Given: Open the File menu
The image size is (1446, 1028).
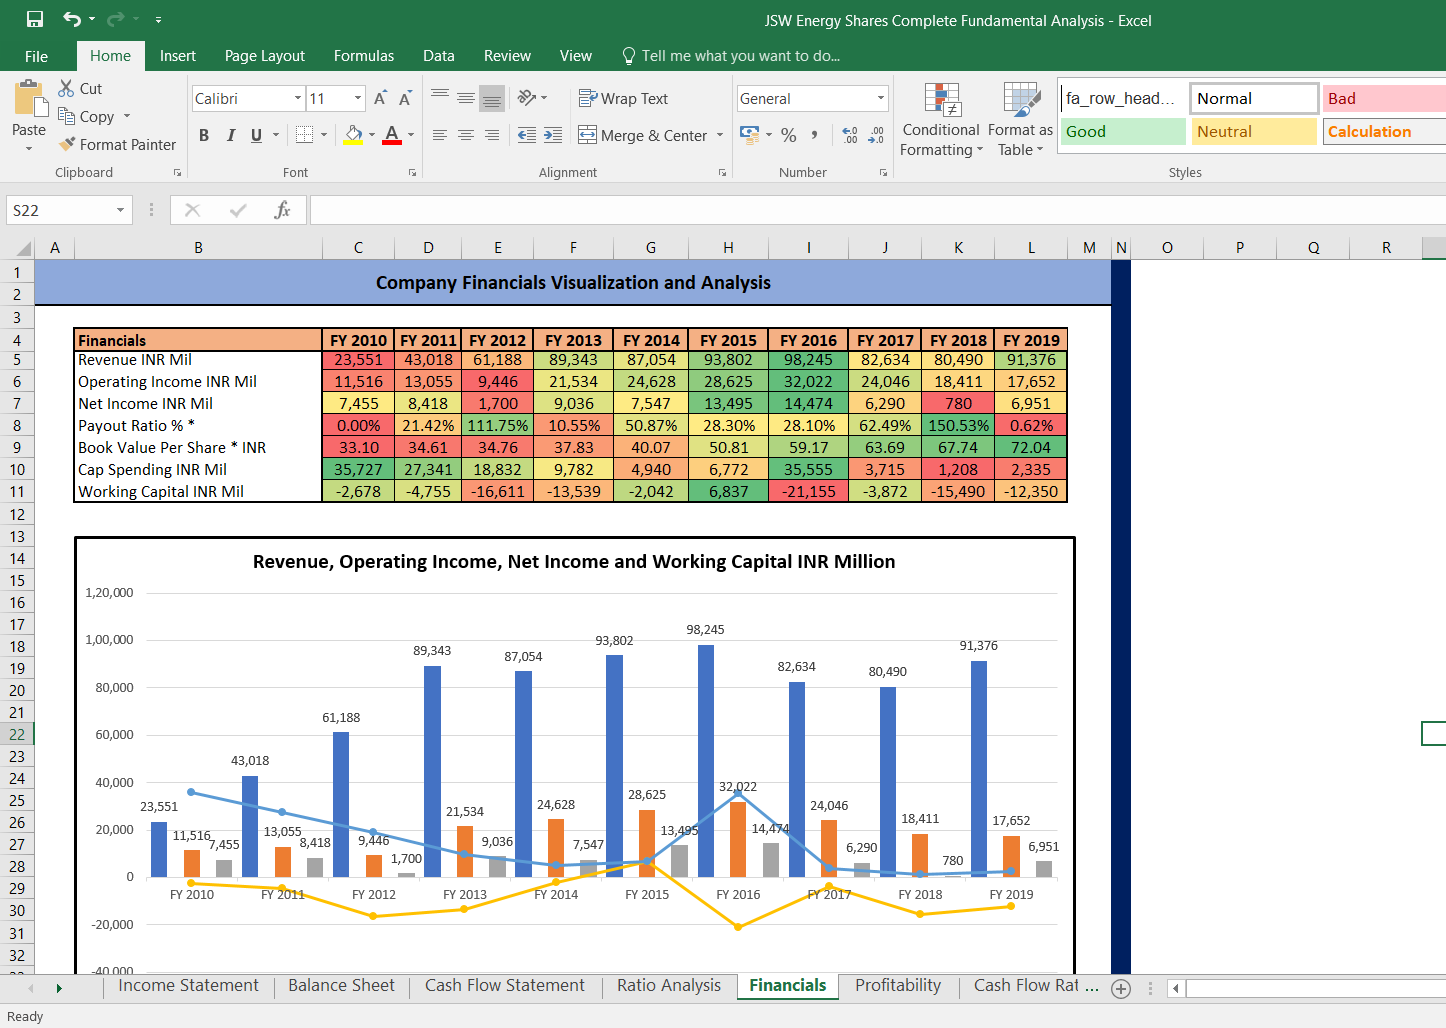Looking at the screenshot, I should coord(36,56).
